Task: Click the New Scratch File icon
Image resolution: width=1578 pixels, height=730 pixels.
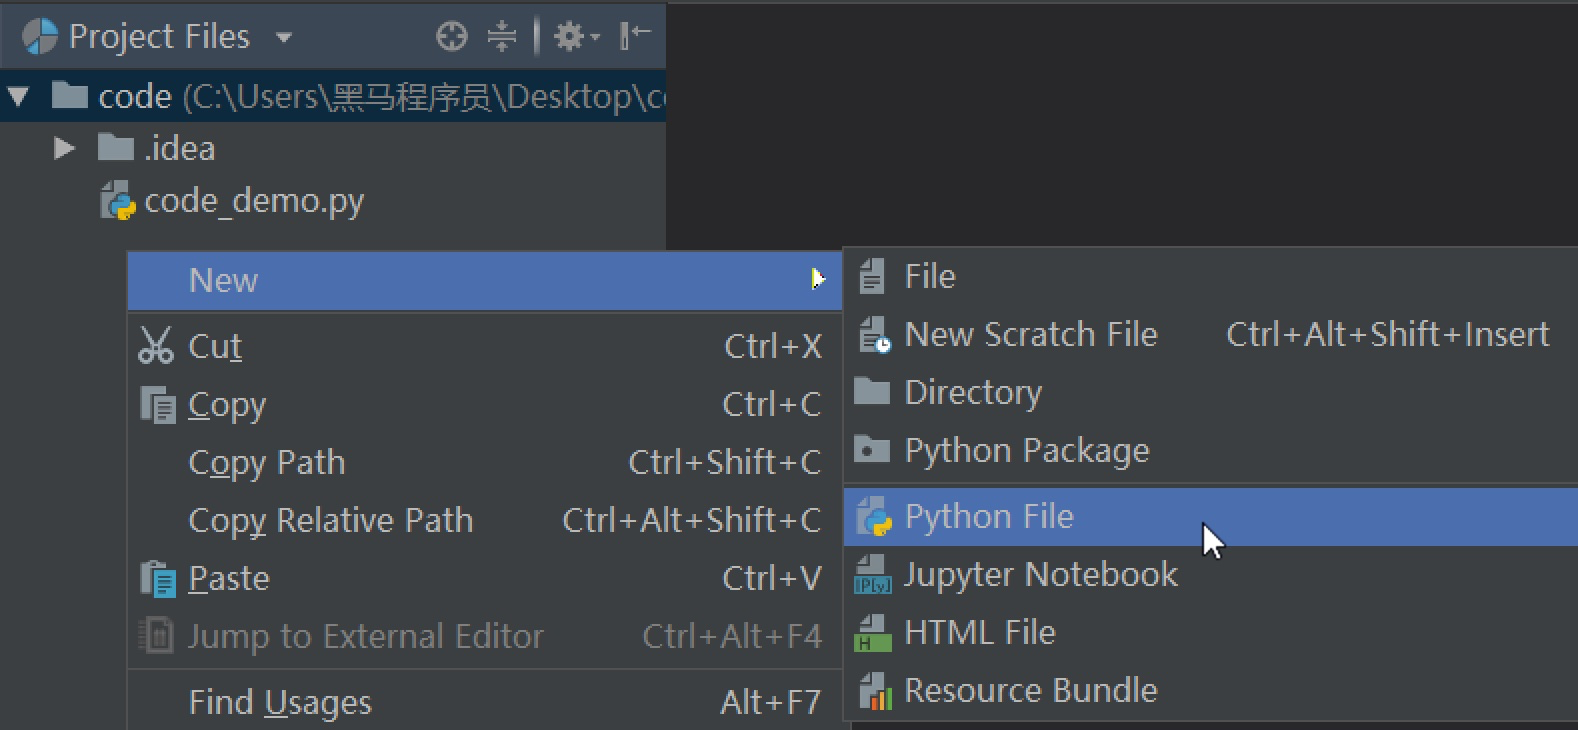Action: coord(874,335)
